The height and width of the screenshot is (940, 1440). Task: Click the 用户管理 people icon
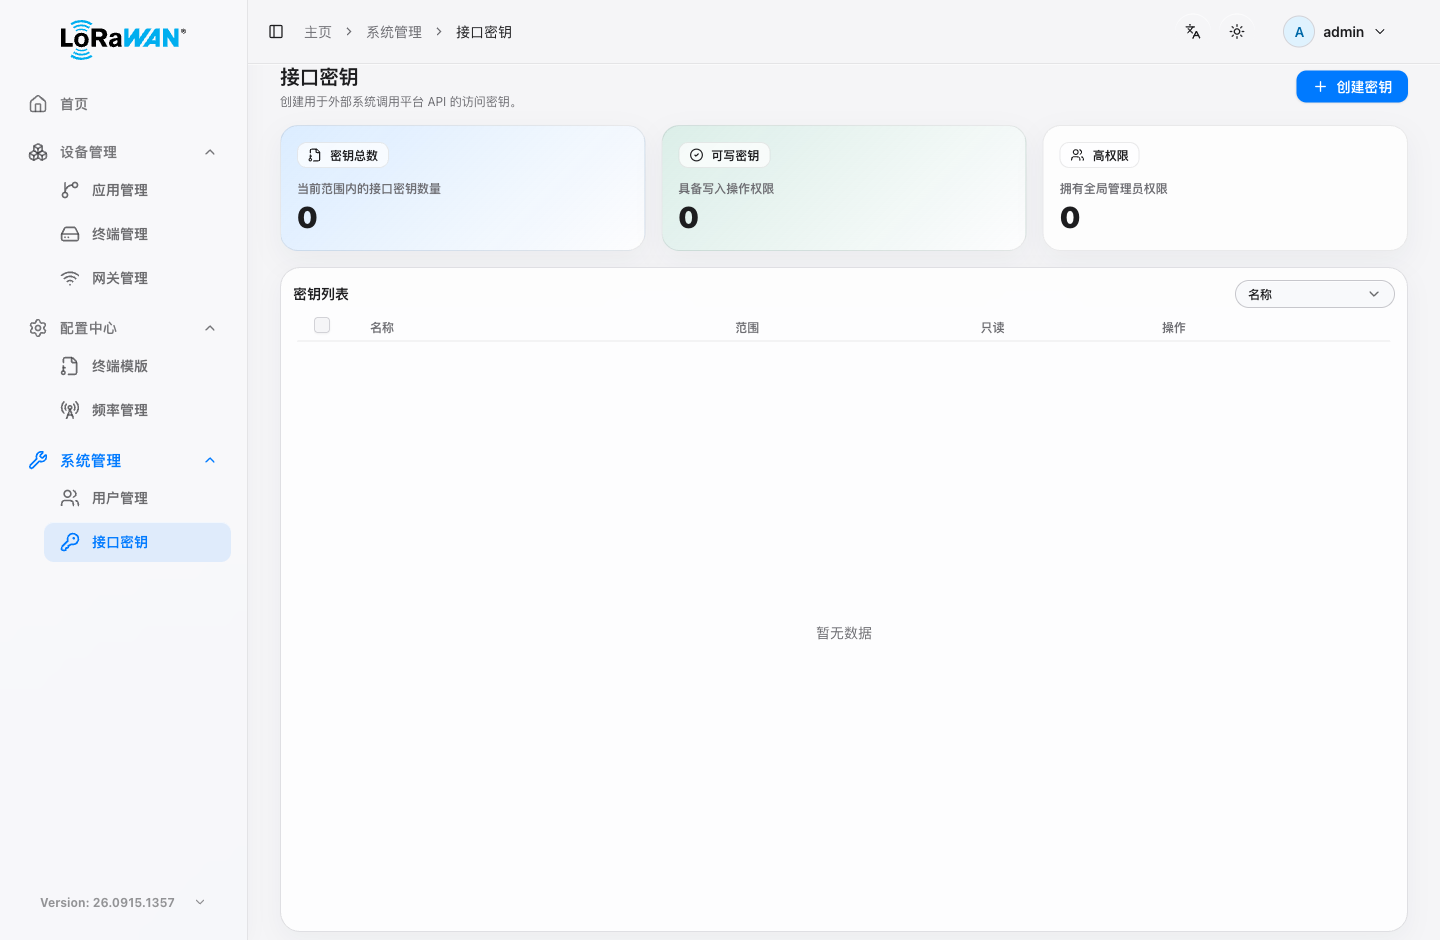(70, 498)
